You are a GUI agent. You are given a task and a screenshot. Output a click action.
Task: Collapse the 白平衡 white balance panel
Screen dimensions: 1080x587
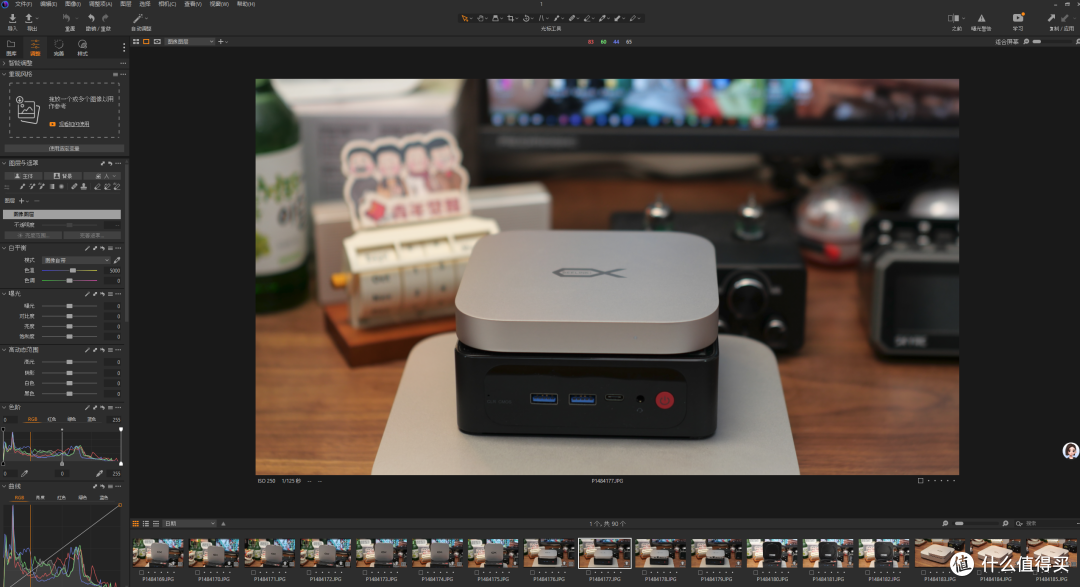pos(4,248)
